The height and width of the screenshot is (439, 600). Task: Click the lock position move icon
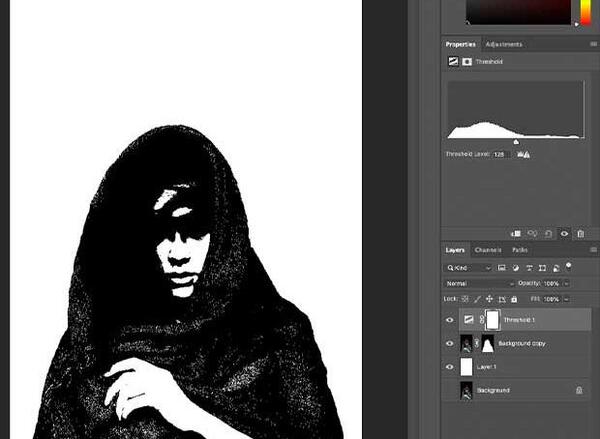[x=489, y=299]
